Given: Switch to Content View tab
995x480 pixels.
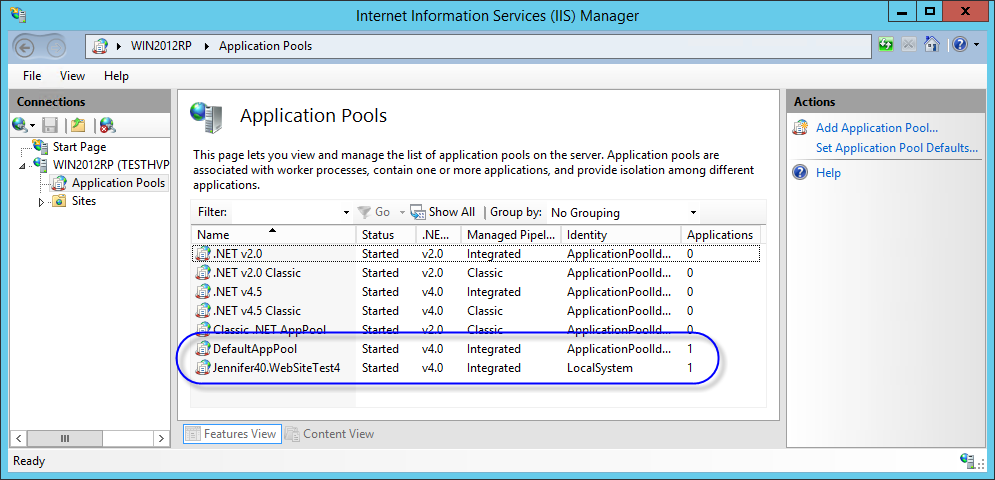Looking at the screenshot, I should click(x=330, y=434).
